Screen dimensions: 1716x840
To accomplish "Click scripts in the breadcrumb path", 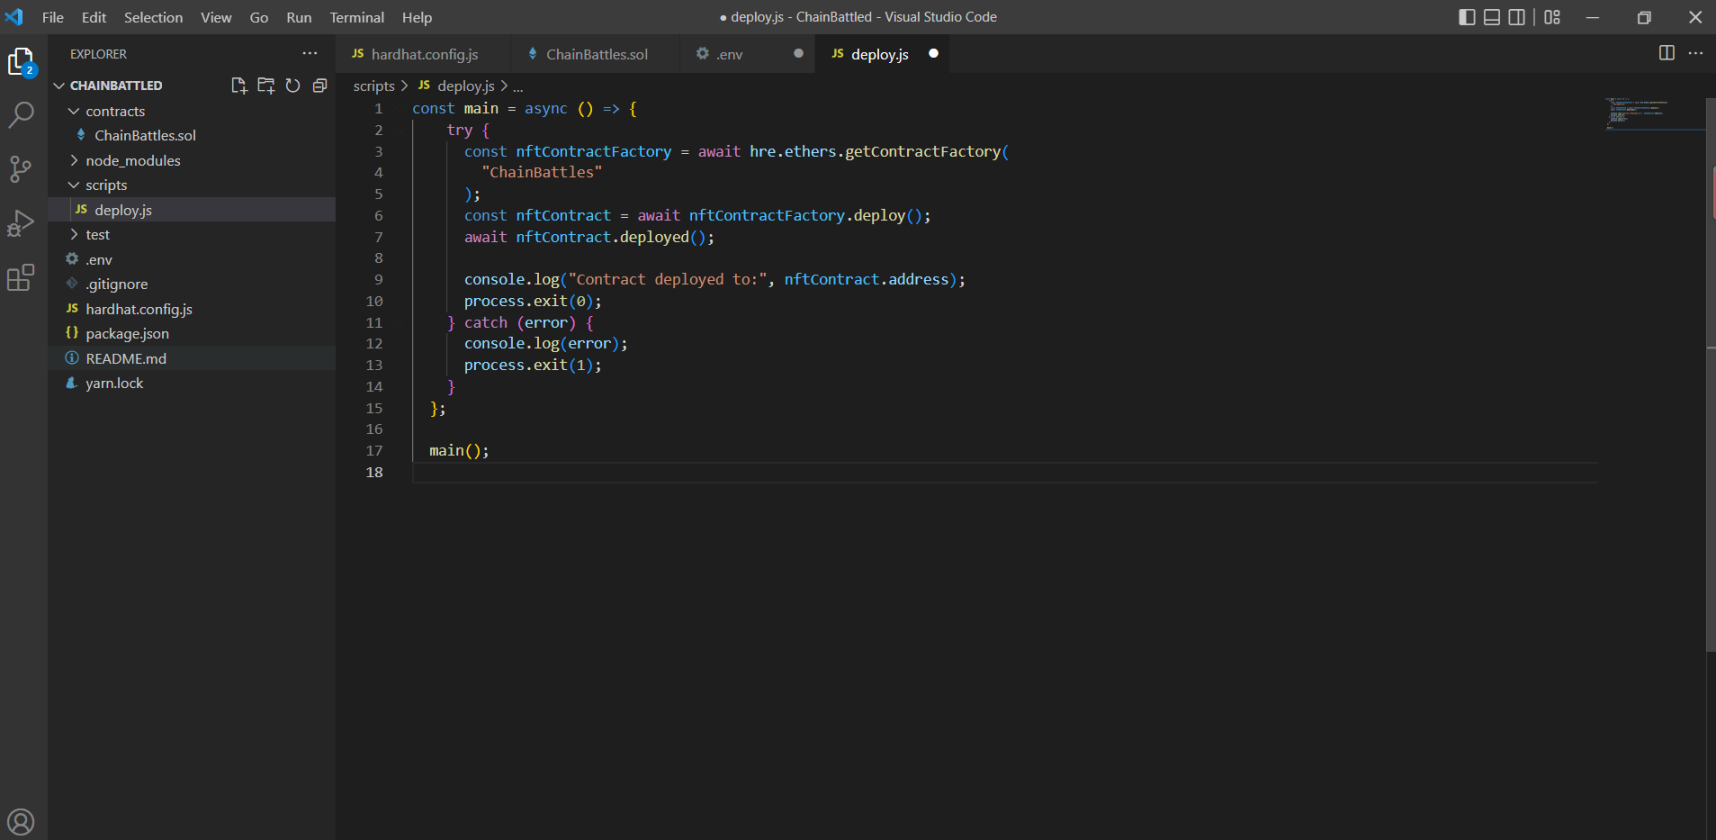I will (x=373, y=86).
